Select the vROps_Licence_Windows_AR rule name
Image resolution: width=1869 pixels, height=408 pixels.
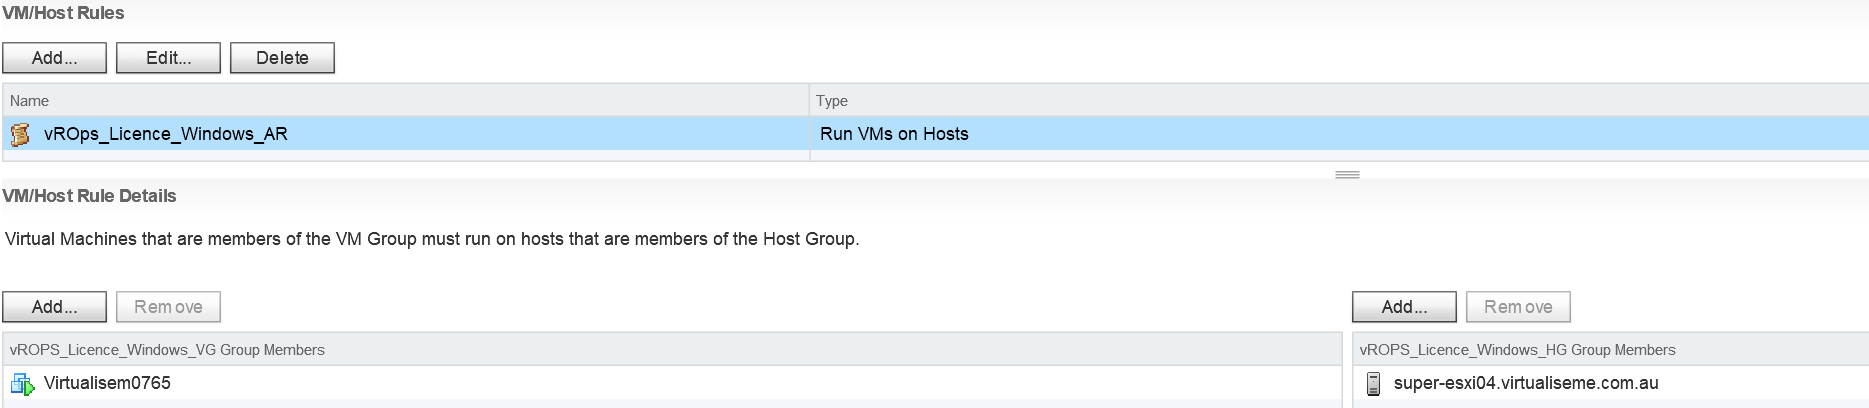pos(166,134)
